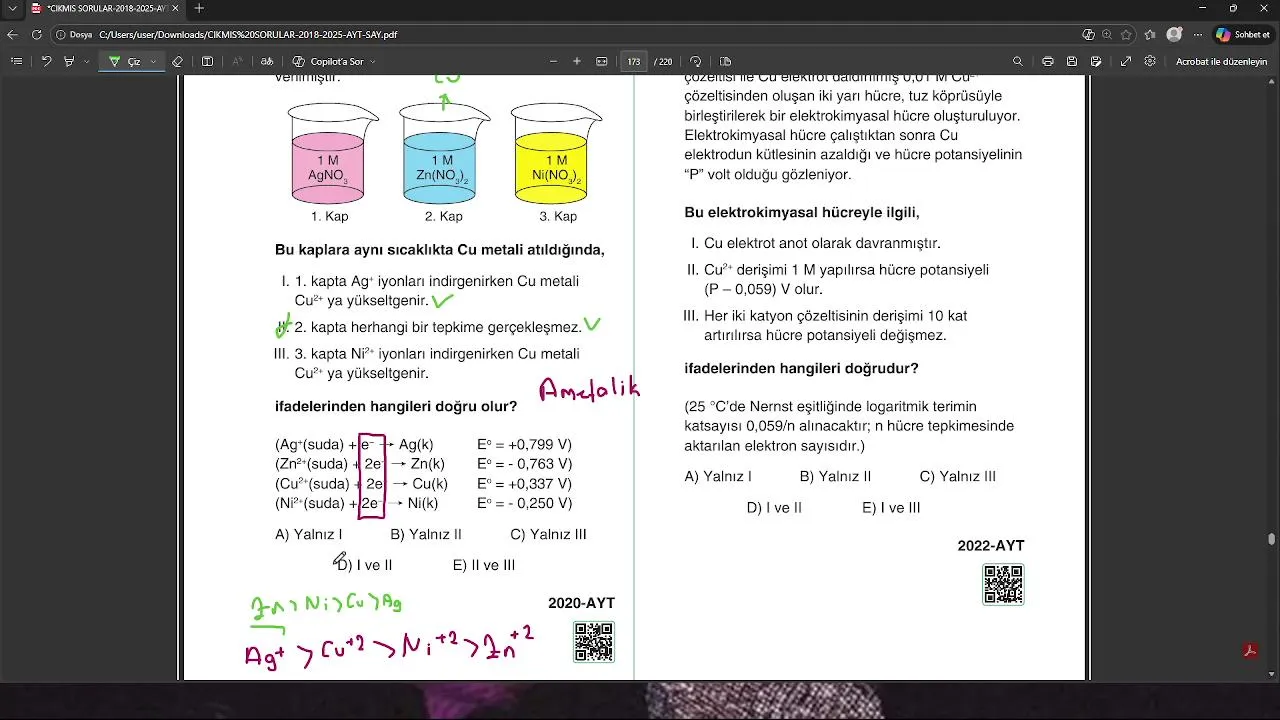
Task: Open PDF viewer settings gear
Action: 1150,61
